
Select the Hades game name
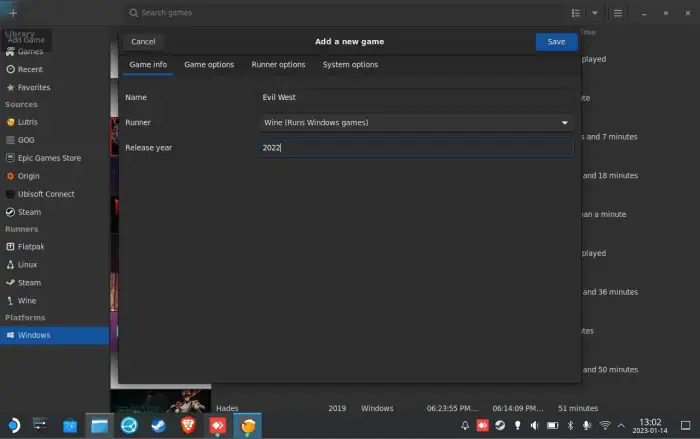(227, 408)
